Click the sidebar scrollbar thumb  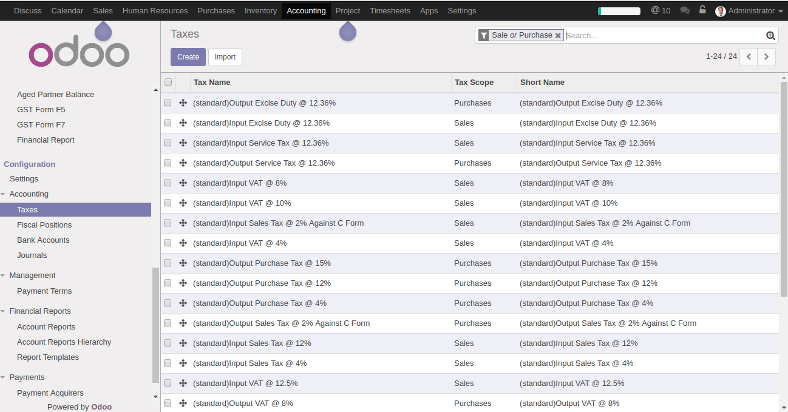pyautogui.click(x=155, y=325)
